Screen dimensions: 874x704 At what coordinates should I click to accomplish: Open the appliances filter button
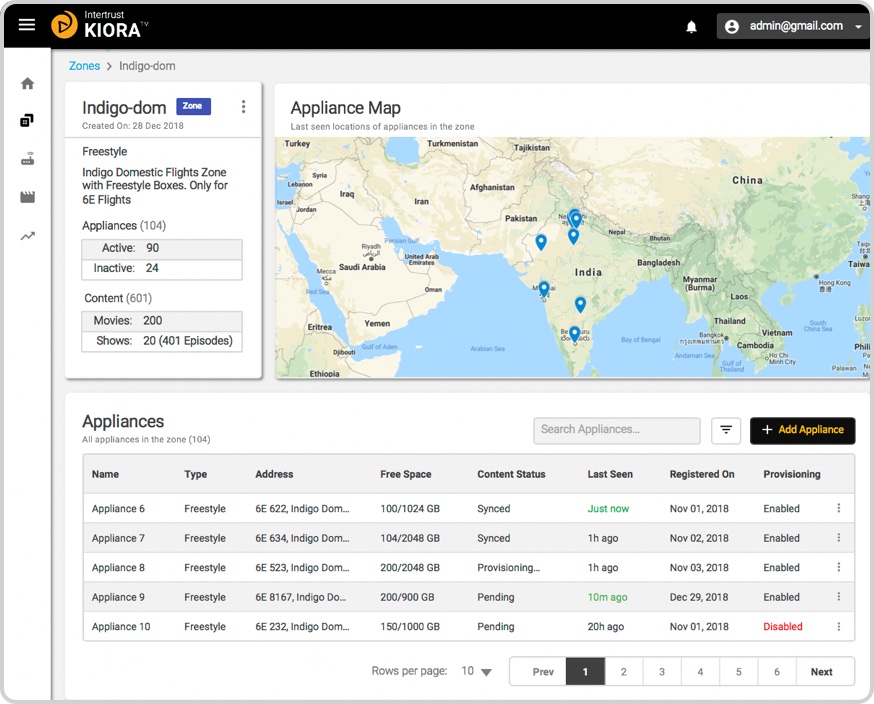coord(726,430)
